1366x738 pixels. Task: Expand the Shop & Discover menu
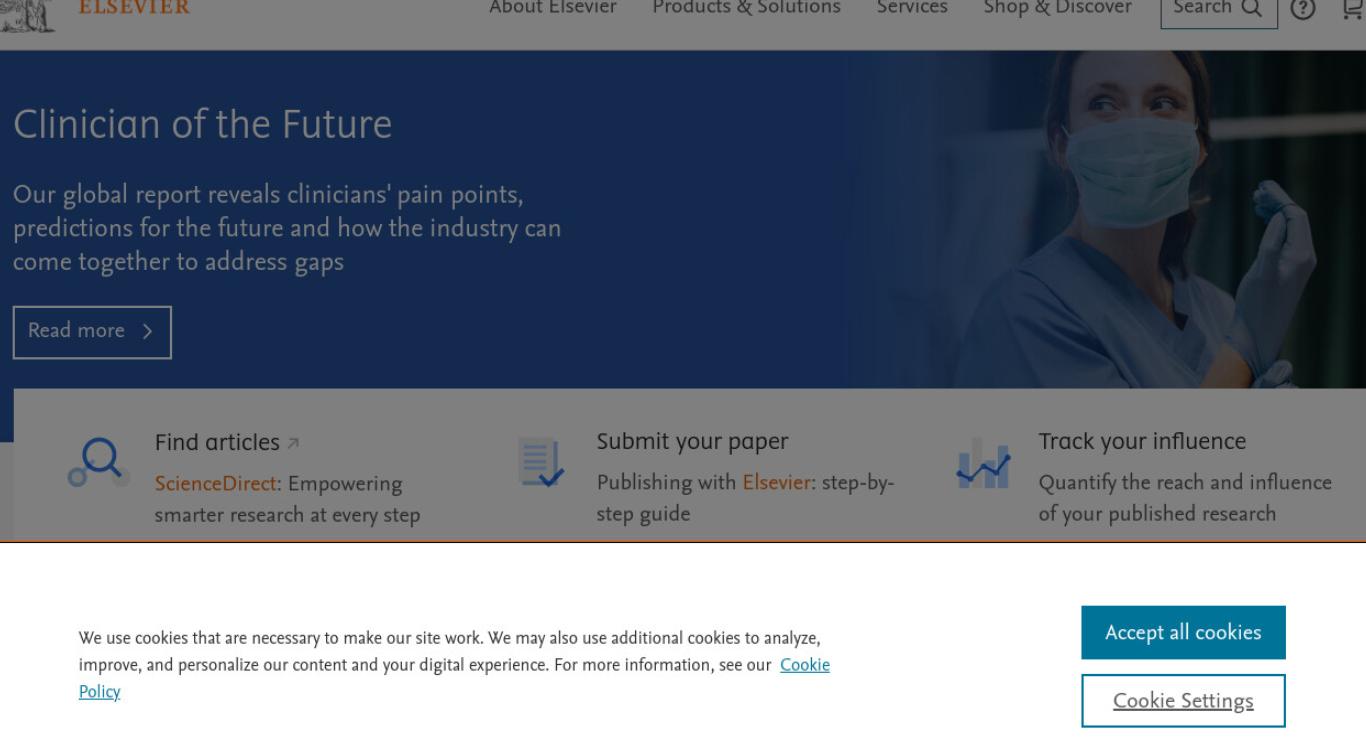[x=1058, y=8]
